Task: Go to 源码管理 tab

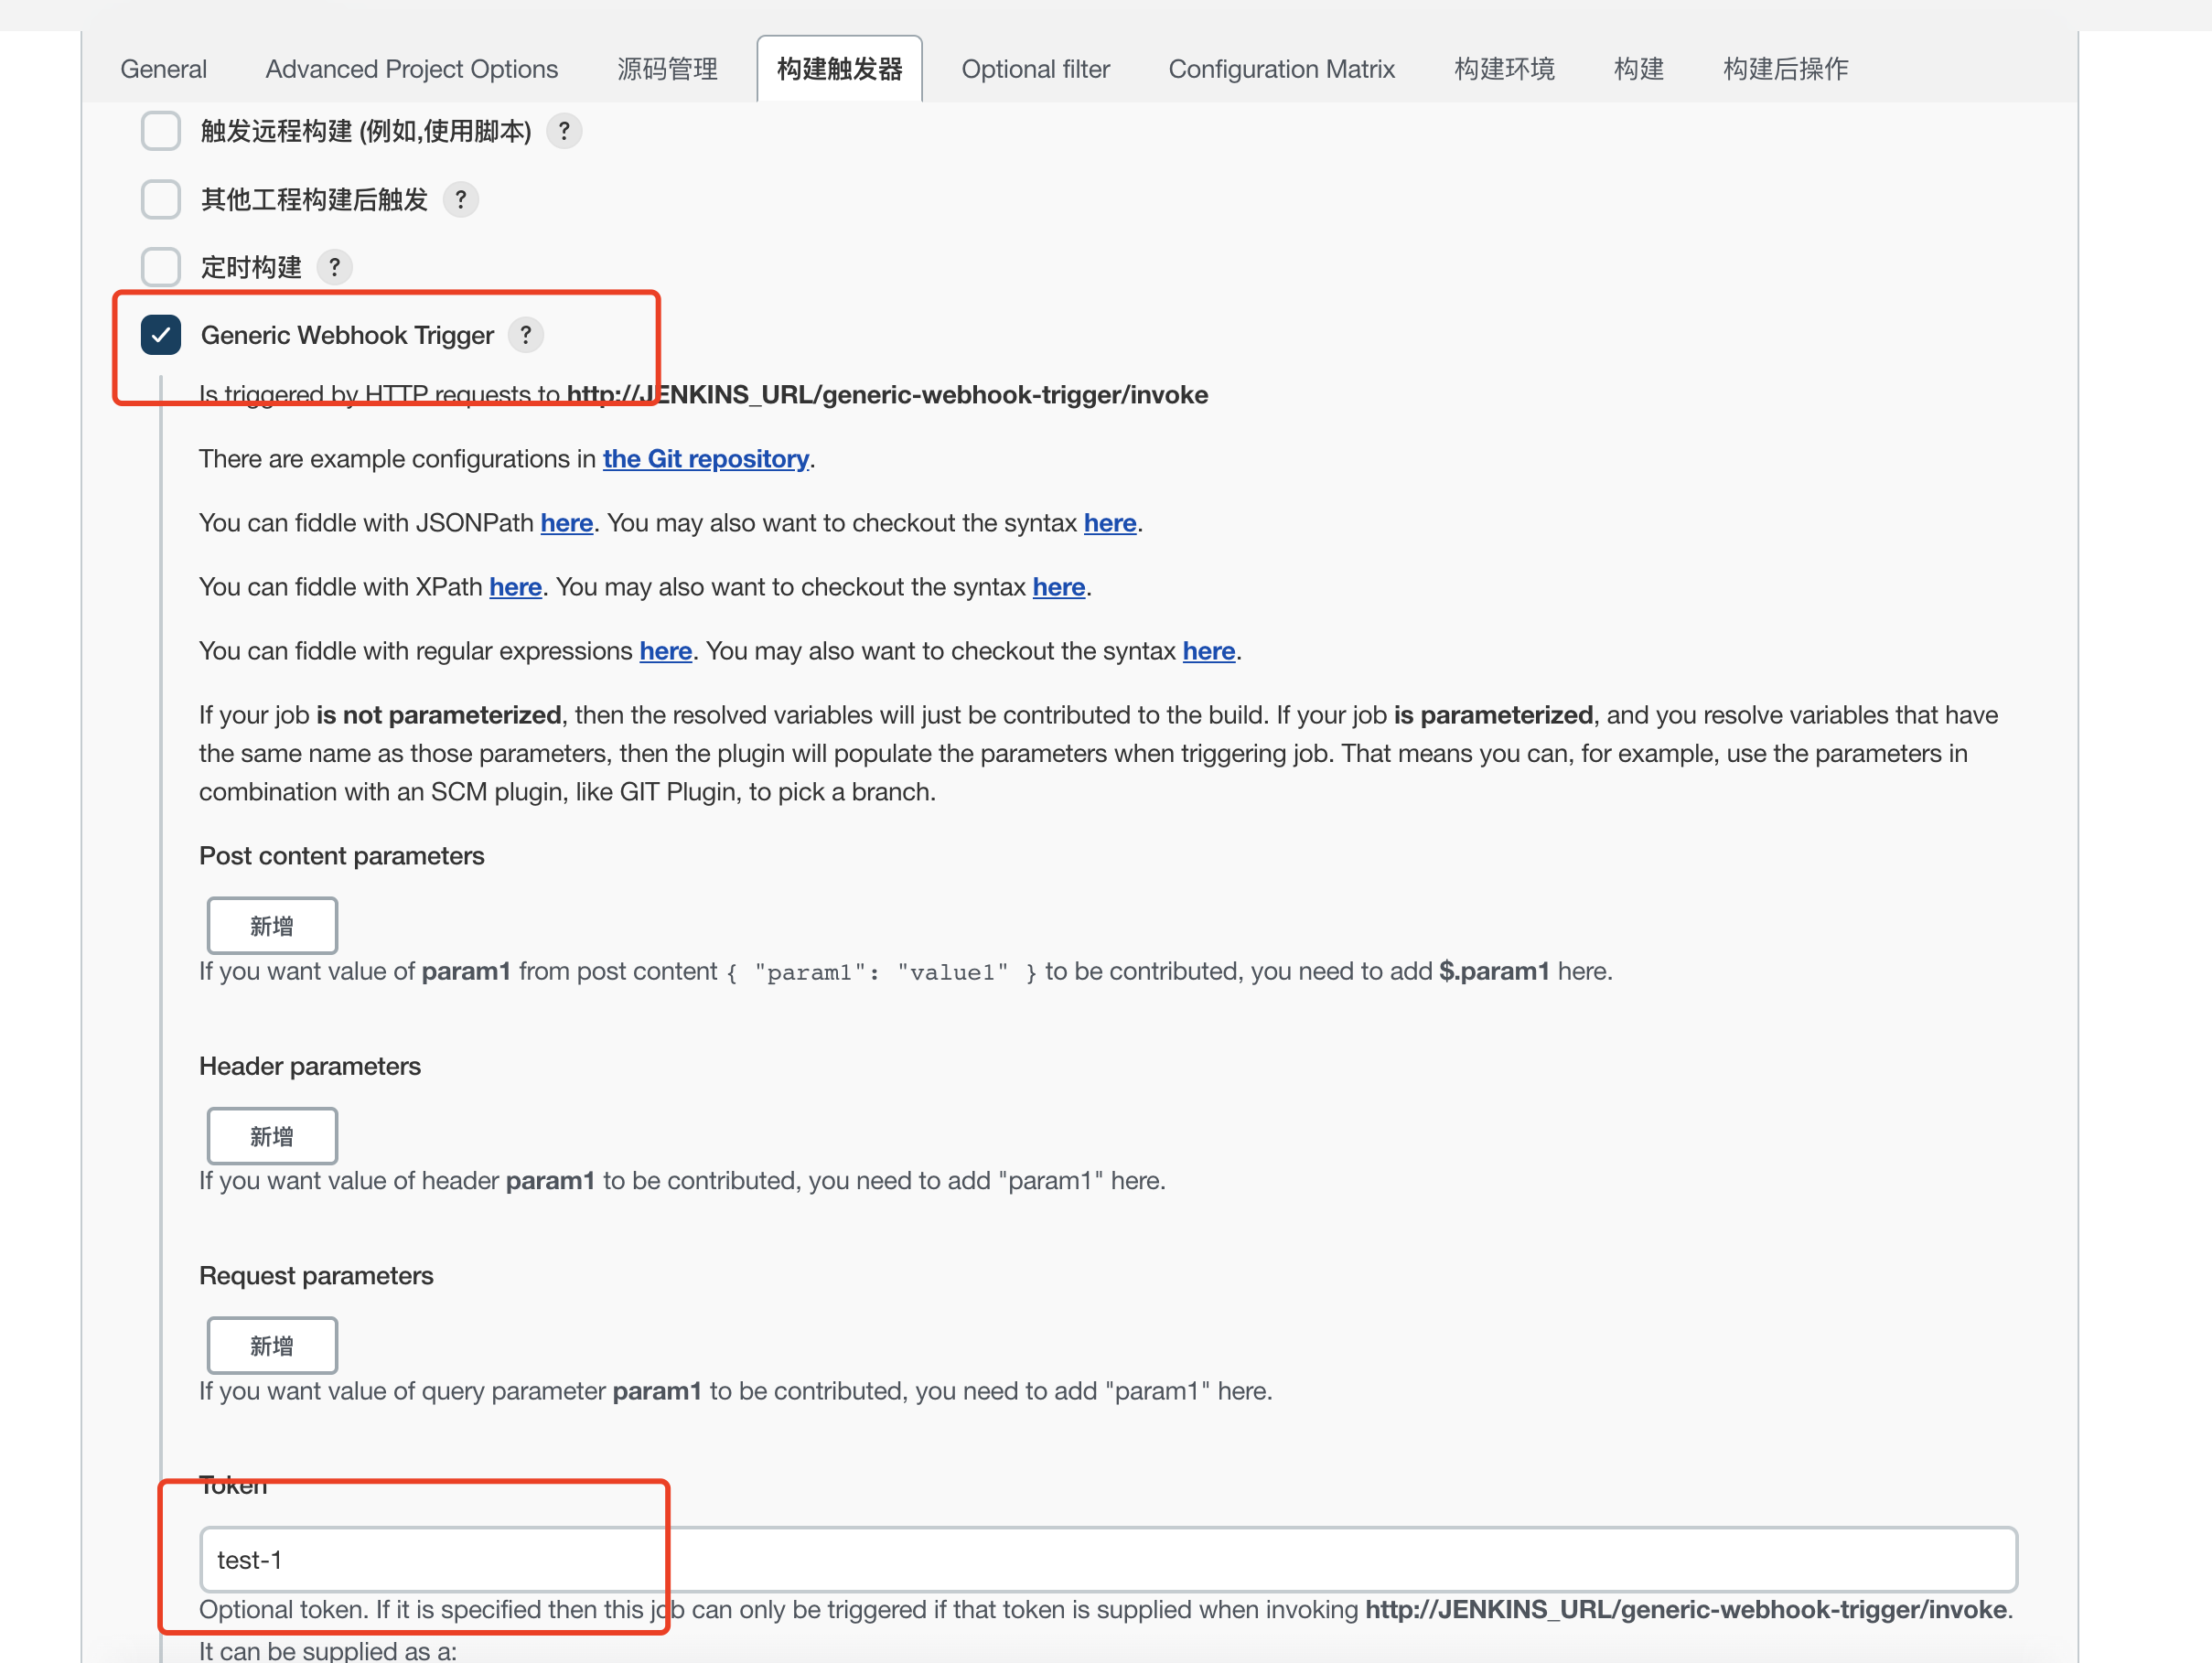Action: tap(667, 69)
